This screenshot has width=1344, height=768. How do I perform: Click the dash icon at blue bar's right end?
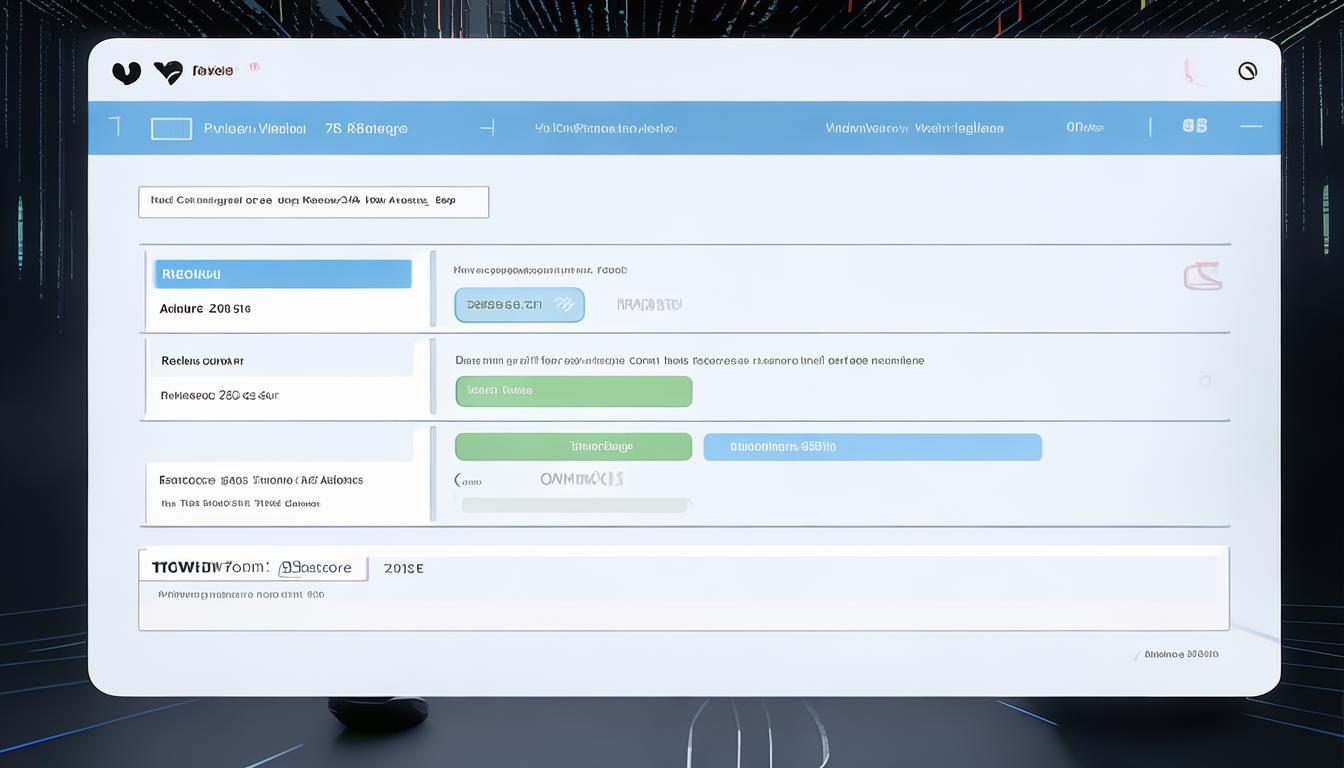pyautogui.click(x=1251, y=126)
